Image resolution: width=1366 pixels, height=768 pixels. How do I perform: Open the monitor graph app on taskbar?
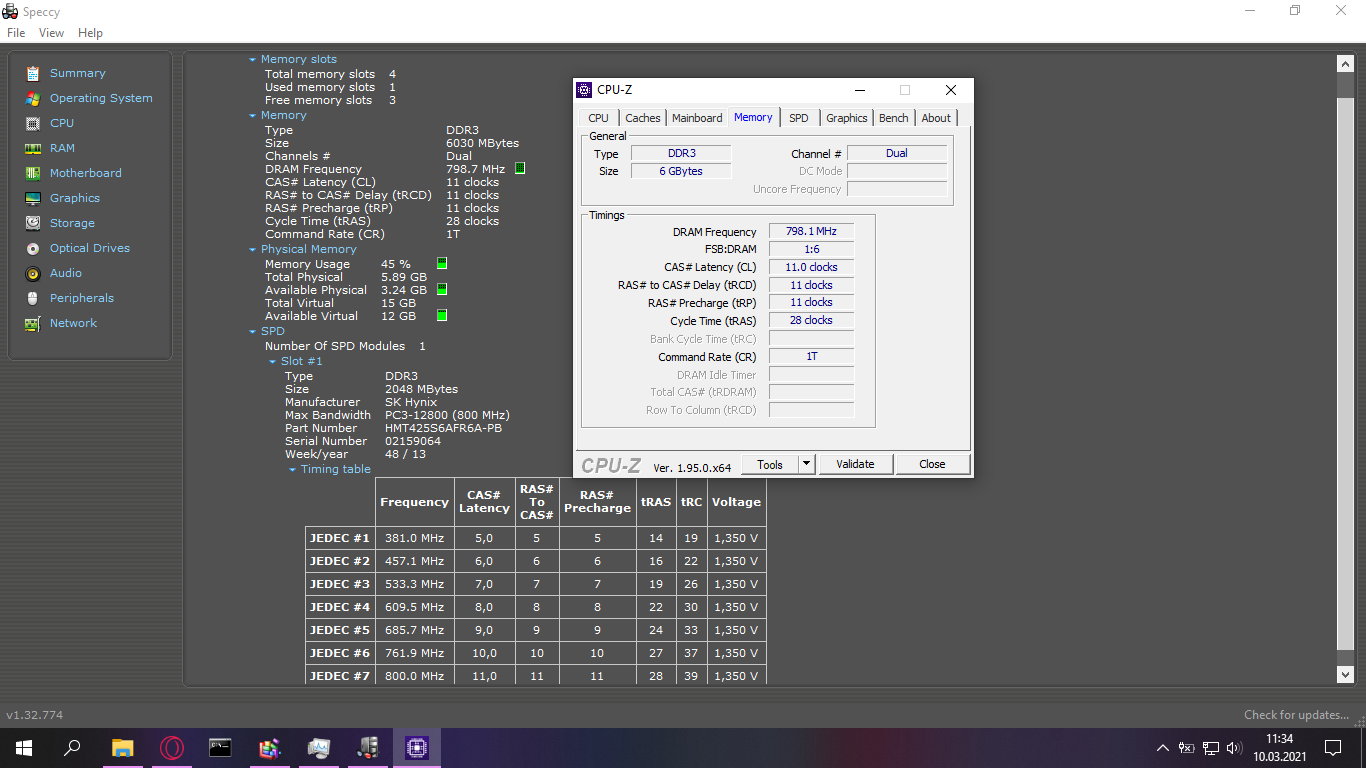(318, 747)
